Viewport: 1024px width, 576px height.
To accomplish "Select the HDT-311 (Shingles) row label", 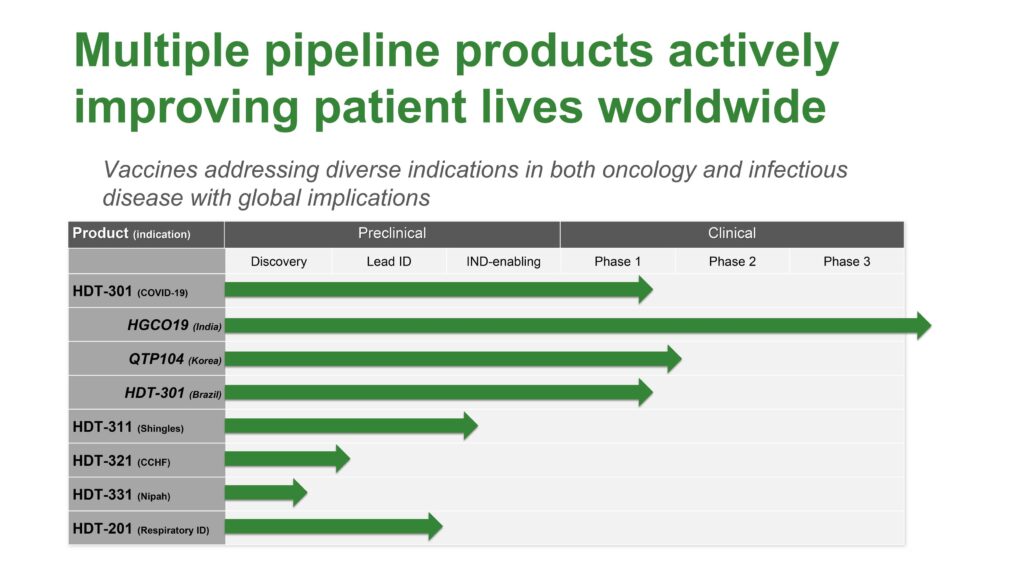I will click(146, 427).
